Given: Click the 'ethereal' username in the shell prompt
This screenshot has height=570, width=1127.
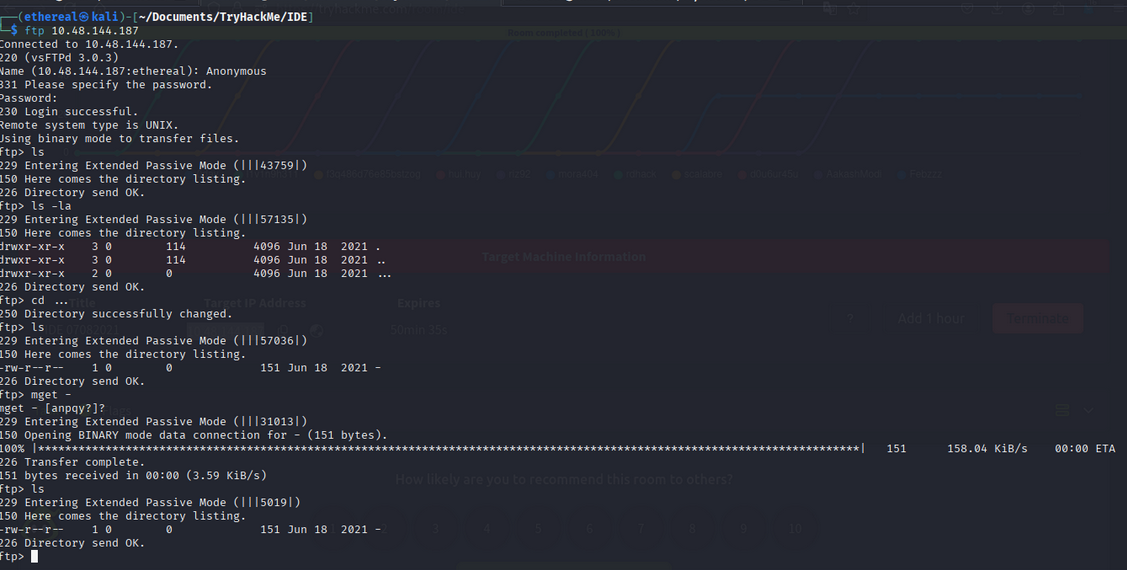Looking at the screenshot, I should (x=46, y=17).
